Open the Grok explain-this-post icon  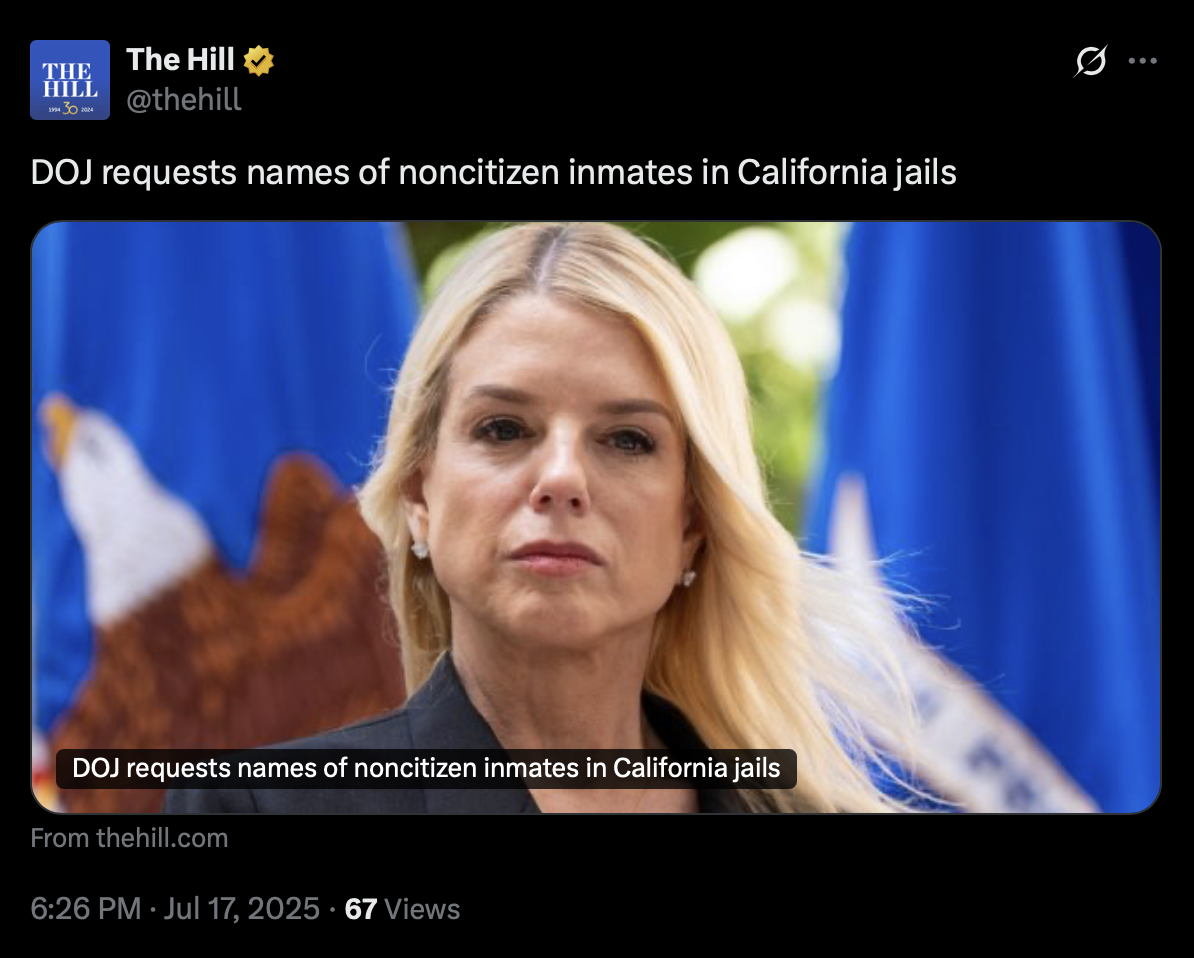[x=1090, y=61]
